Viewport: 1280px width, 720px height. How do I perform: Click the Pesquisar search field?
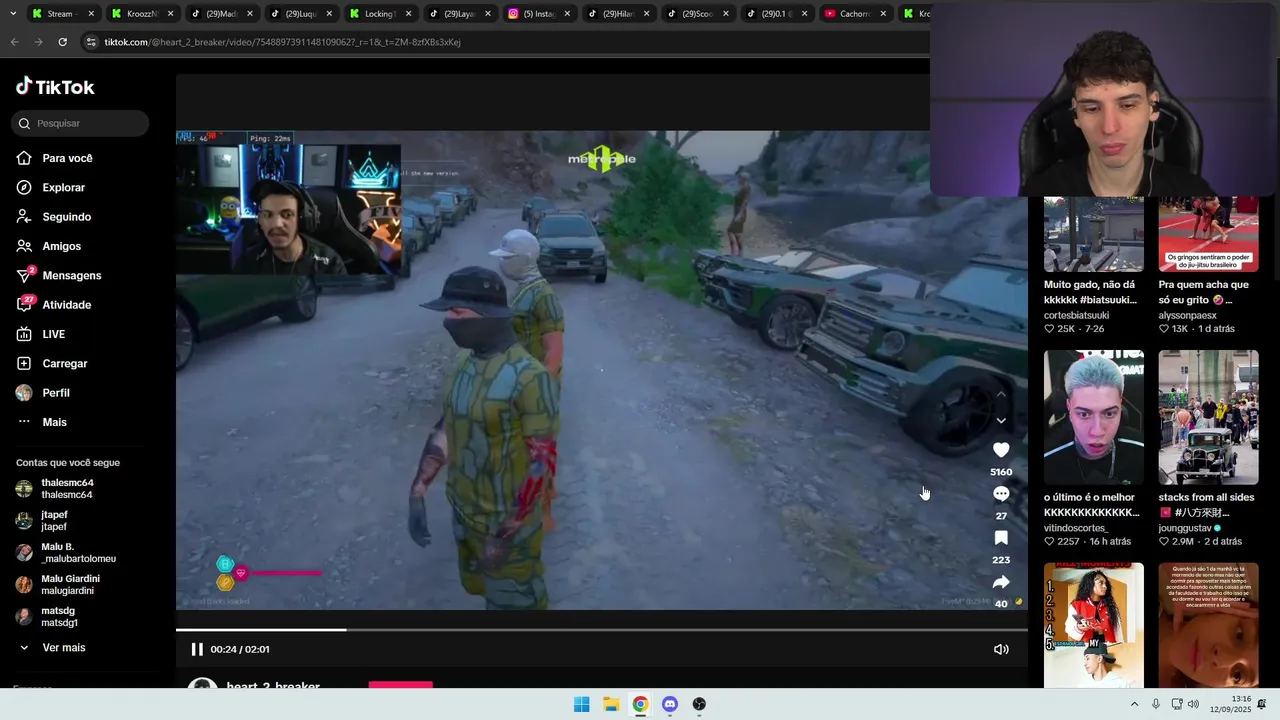tap(80, 123)
